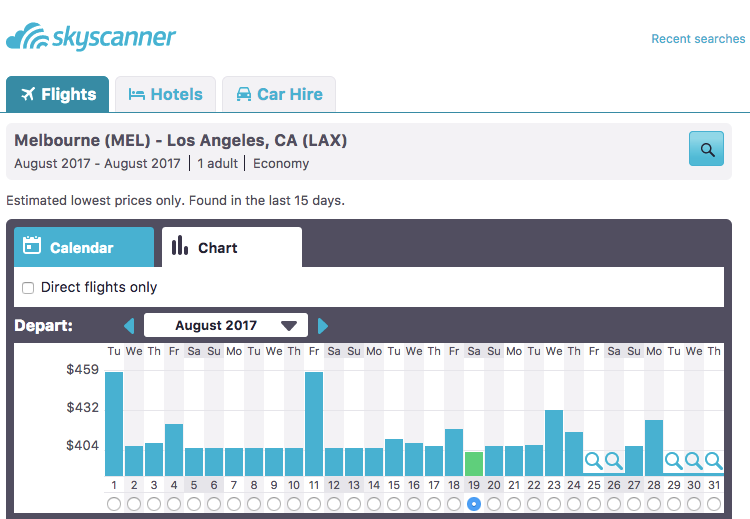
Task: Click the Melbourne to Los Angeles route heading
Action: [181, 140]
